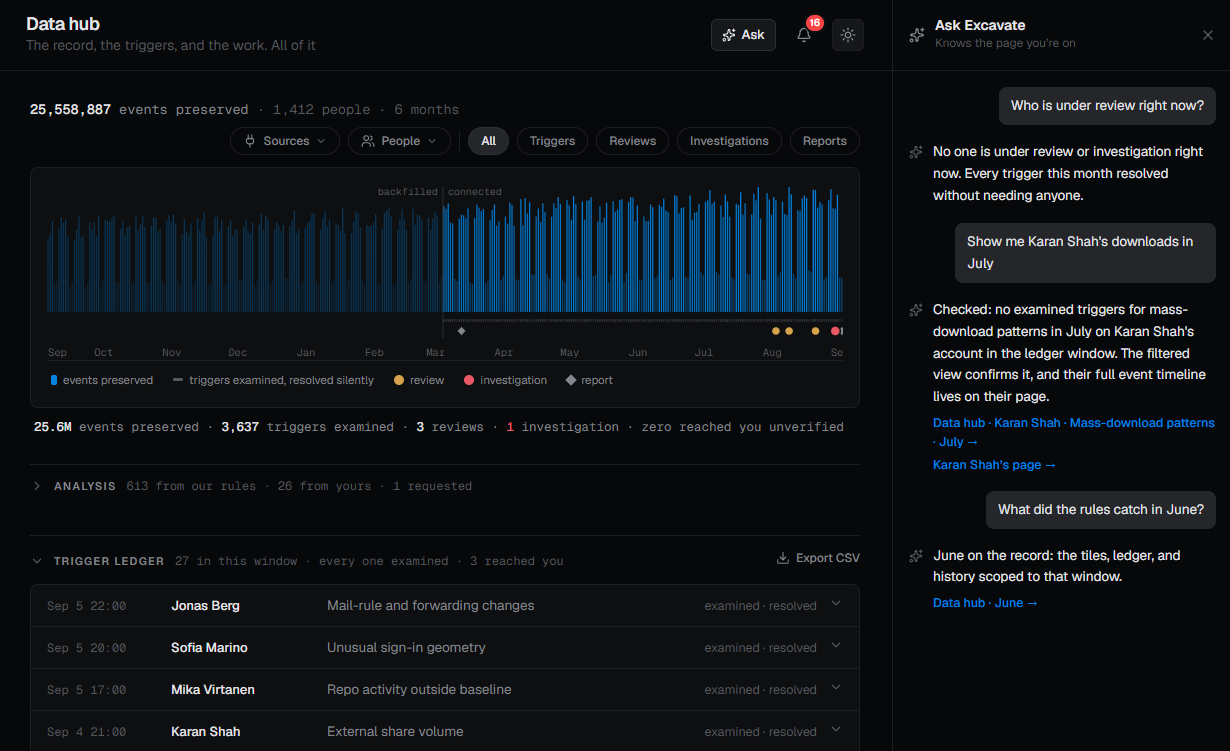Click the legend dash for triggers examined, resolved silently

coord(178,380)
